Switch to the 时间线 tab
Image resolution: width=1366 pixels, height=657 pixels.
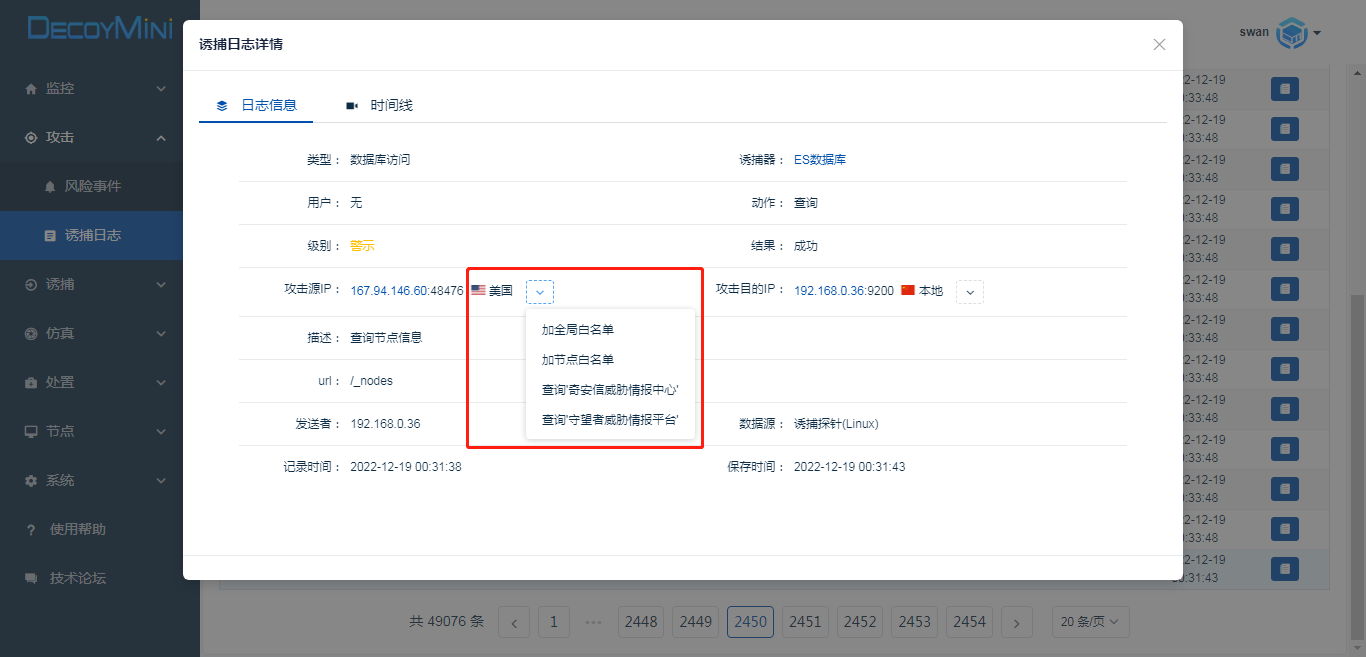(380, 105)
